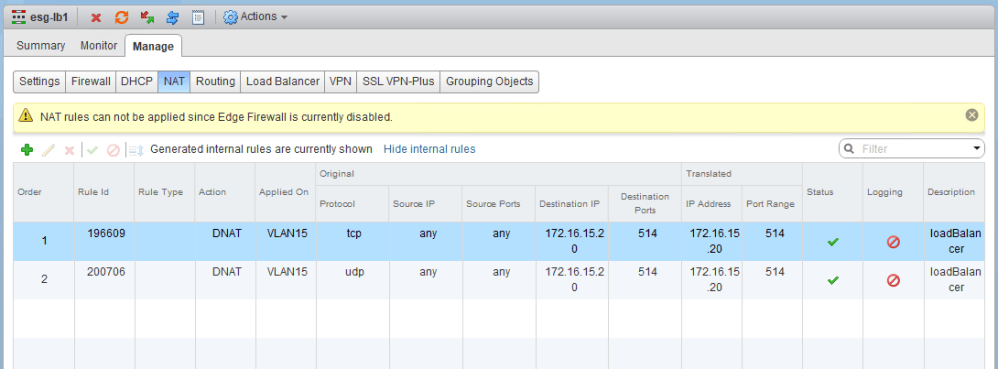Click the Status column header

(833, 192)
